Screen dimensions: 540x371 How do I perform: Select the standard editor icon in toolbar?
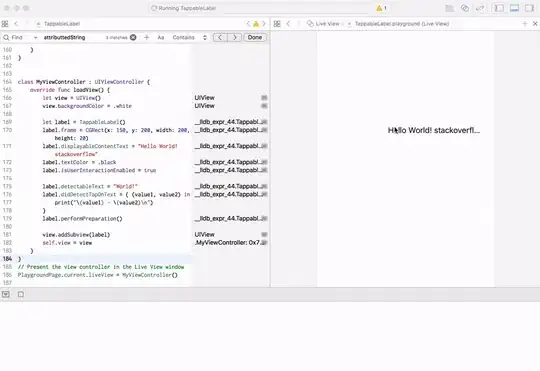click(449, 8)
